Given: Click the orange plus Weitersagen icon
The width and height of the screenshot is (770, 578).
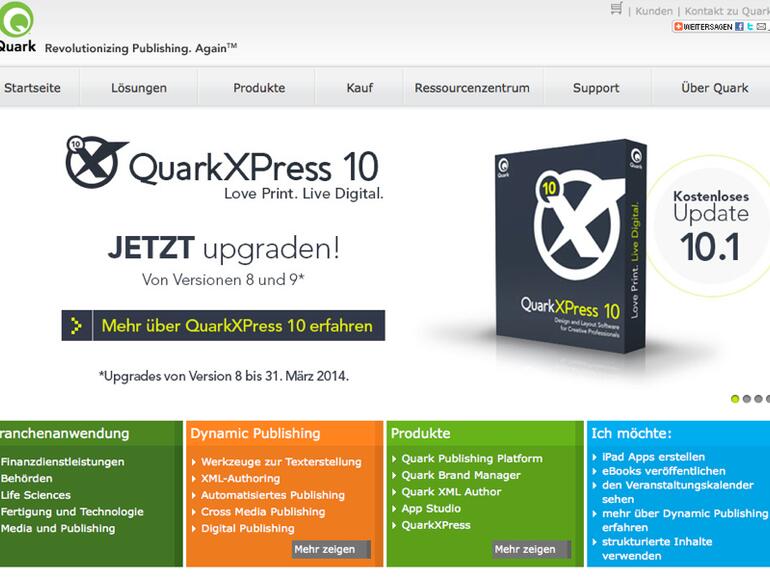Looking at the screenshot, I should [x=678, y=27].
